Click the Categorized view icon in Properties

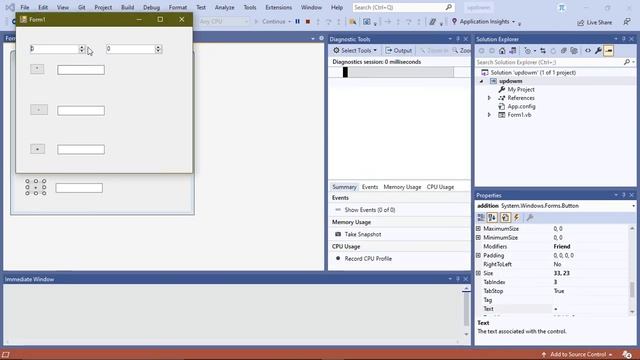point(481,218)
